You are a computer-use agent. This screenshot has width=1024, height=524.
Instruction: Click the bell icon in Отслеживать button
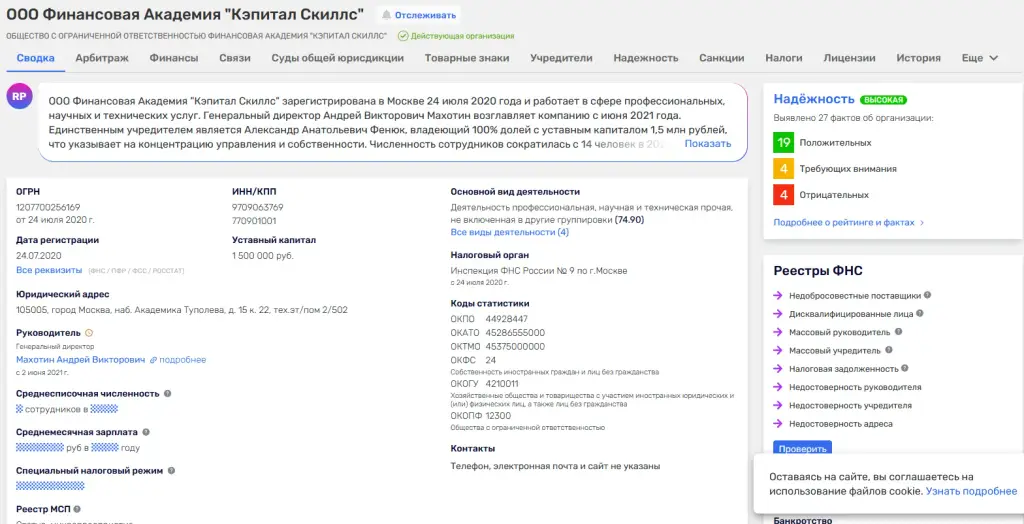(387, 15)
